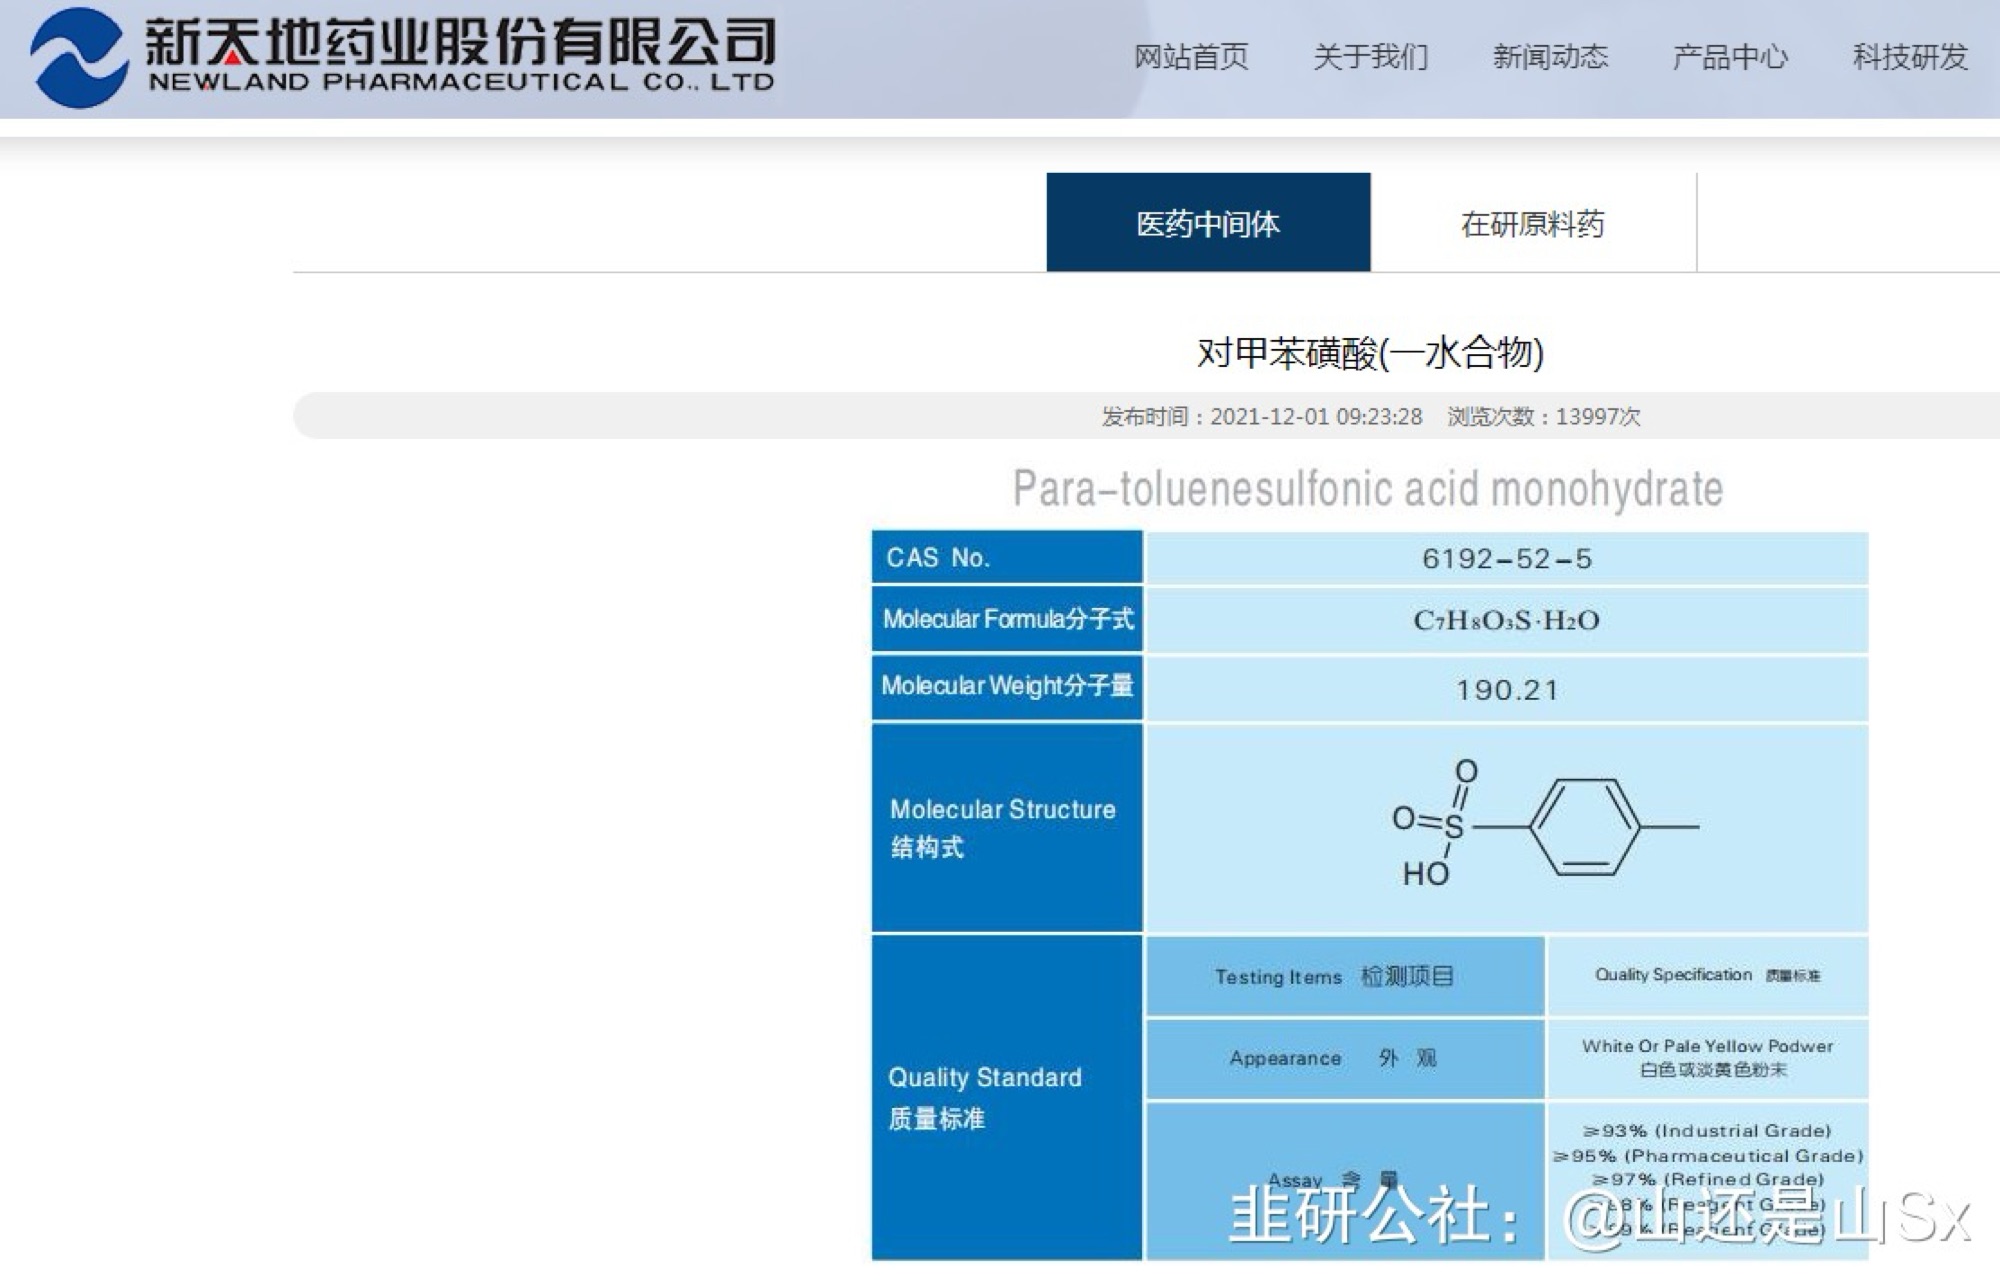
Task: Click the benzene ring structure diagram
Action: (x=1583, y=827)
